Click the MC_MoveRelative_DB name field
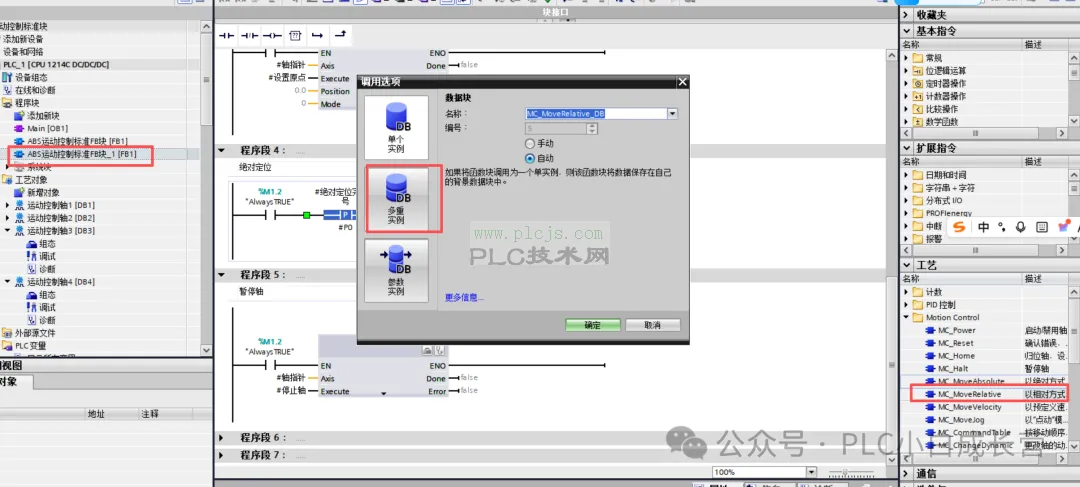 point(596,114)
